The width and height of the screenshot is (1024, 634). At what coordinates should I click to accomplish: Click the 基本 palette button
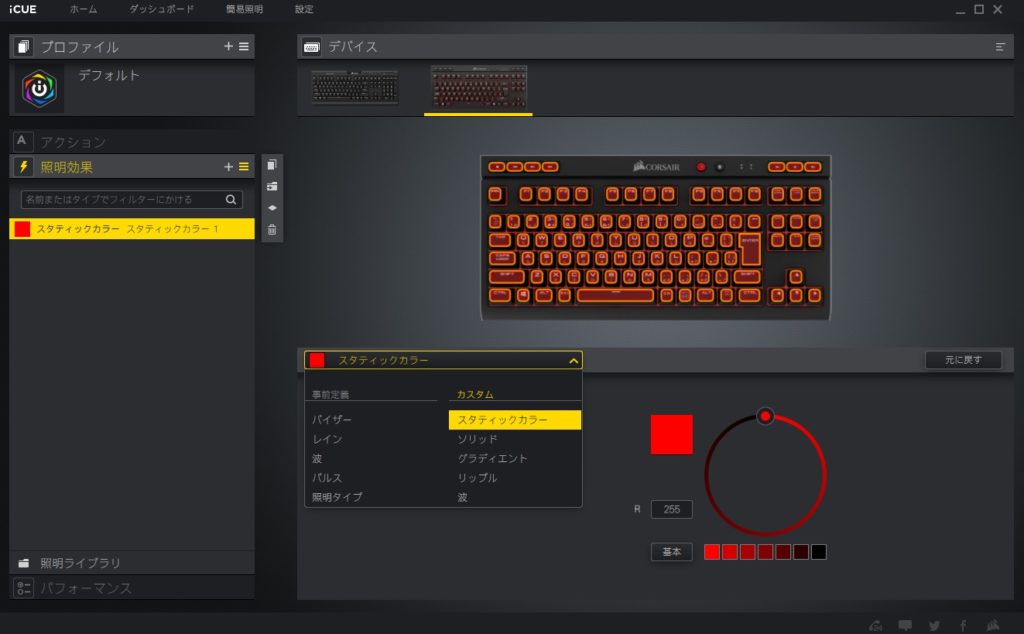(x=671, y=552)
